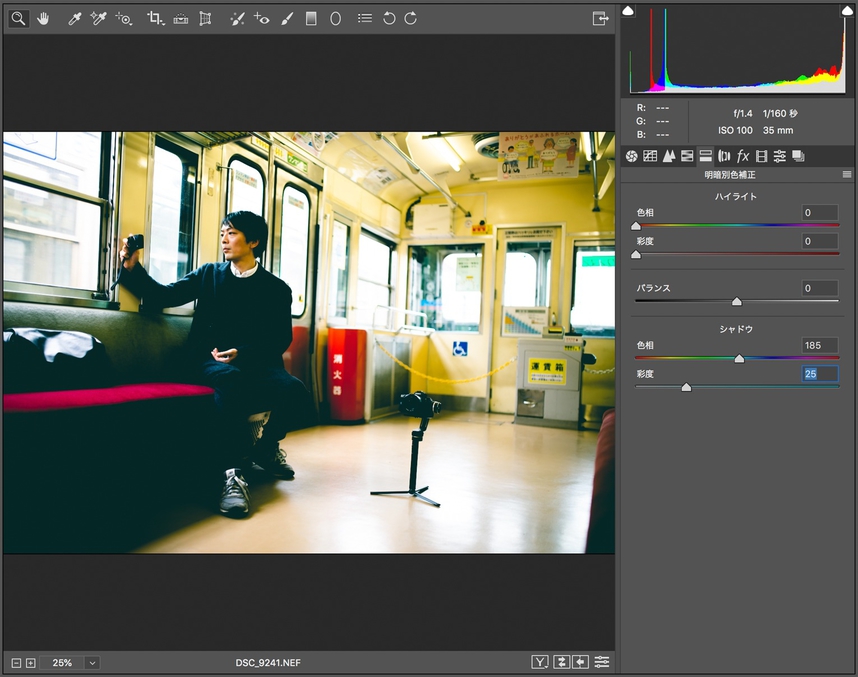Switch to the fx Effects panel tab
Screen dimensions: 858x677
742,156
